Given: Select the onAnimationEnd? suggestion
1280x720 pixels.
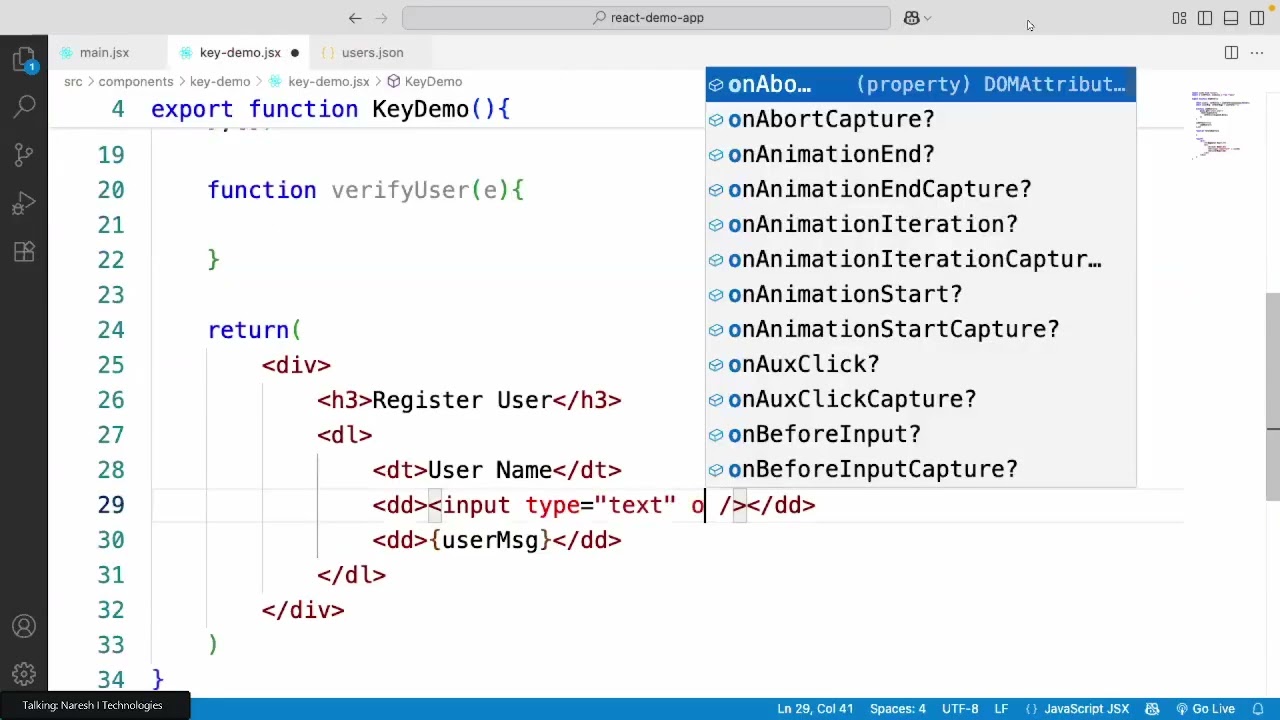Looking at the screenshot, I should click(x=921, y=154).
